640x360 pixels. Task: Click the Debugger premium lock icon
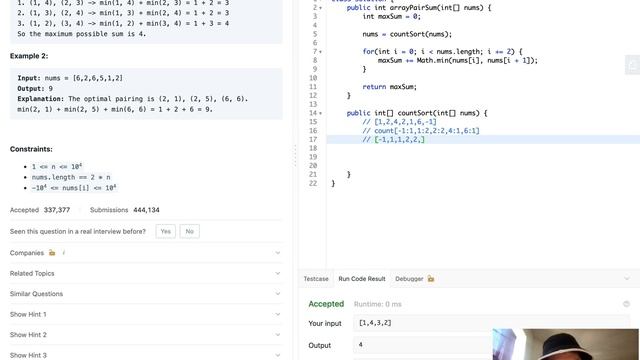point(431,279)
